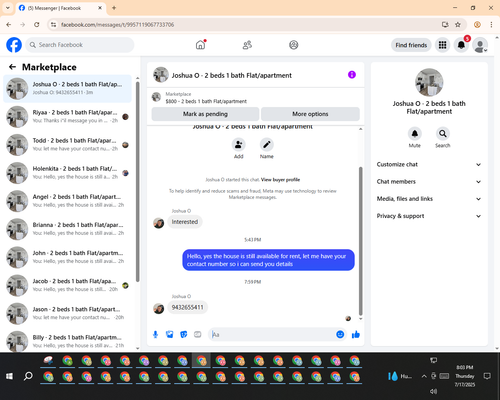Click the browser address bar URL
The image size is (500, 400).
click(x=117, y=25)
